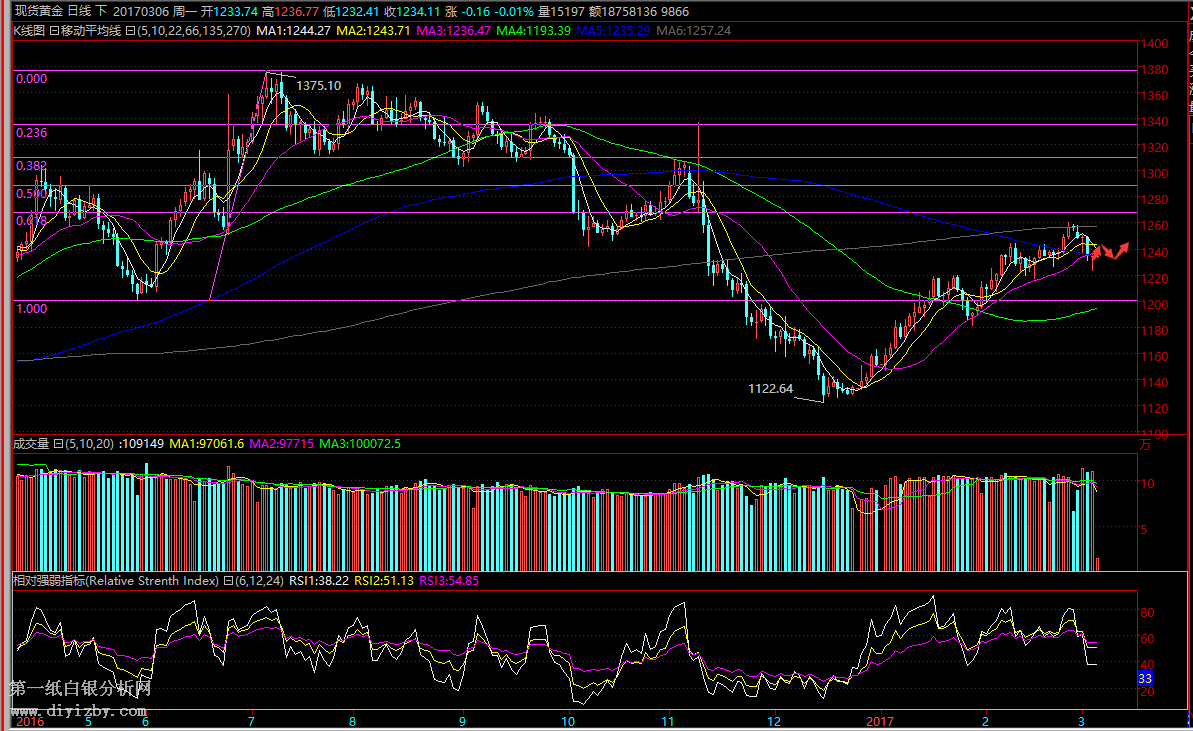This screenshot has width=1193, height=731.
Task: Select volume MA2:97715 value
Action: point(282,443)
